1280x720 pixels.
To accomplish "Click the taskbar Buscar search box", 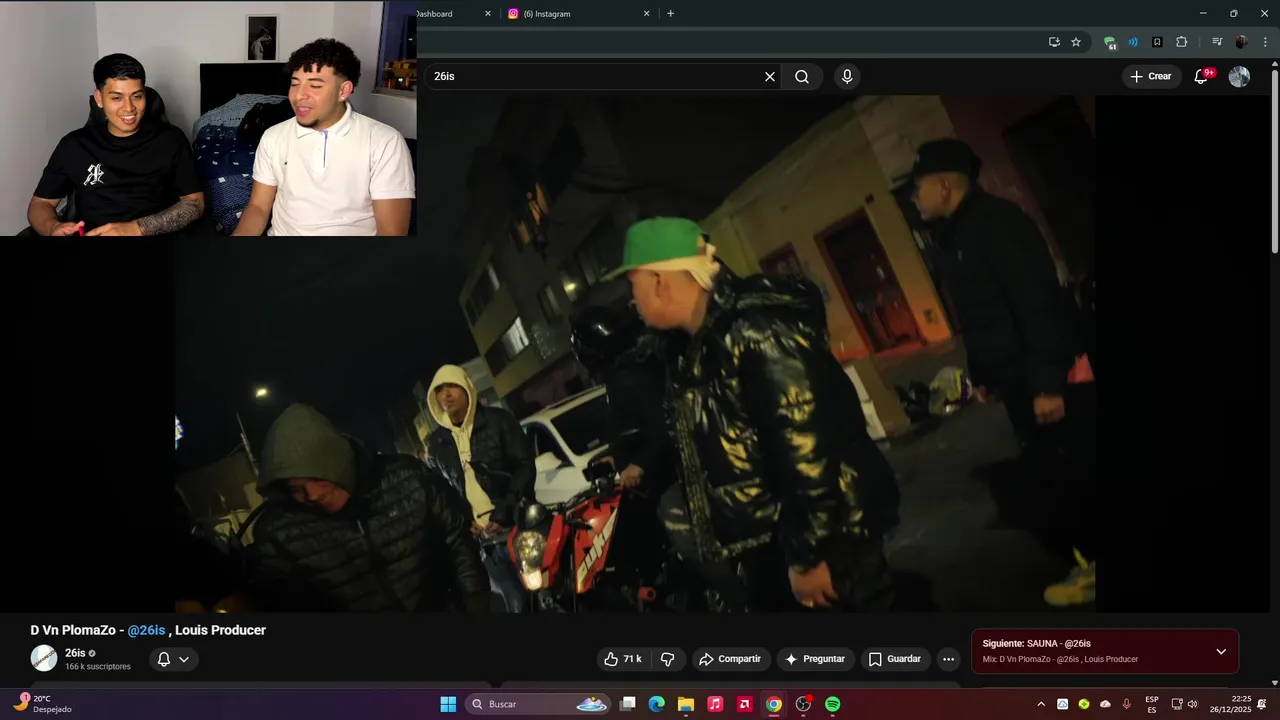I will click(538, 704).
